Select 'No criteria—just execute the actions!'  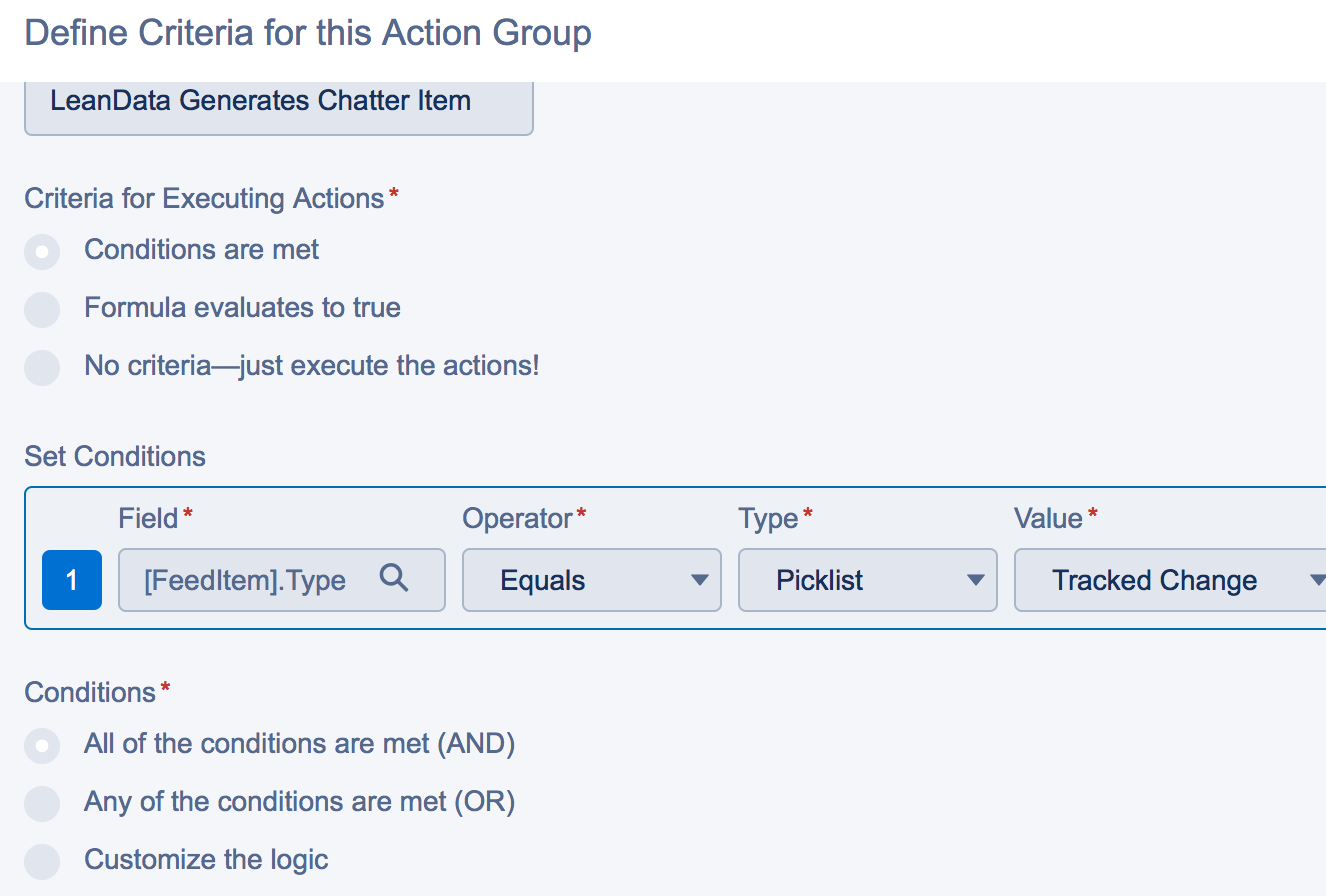pos(42,367)
